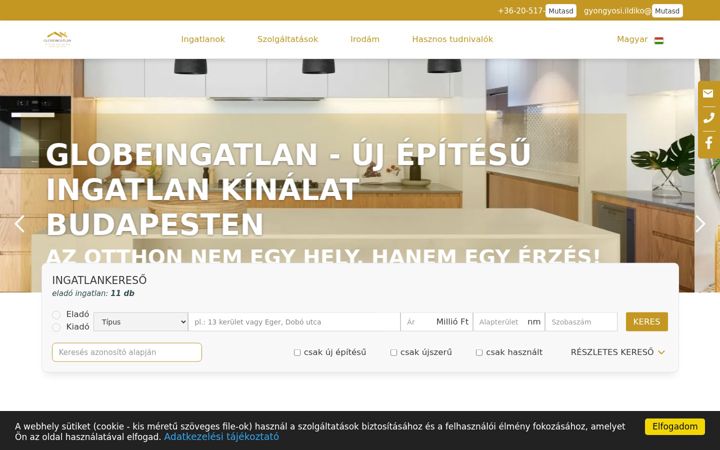Click the GlobeIngatlan logo
The height and width of the screenshot is (450, 720).
pyautogui.click(x=57, y=39)
